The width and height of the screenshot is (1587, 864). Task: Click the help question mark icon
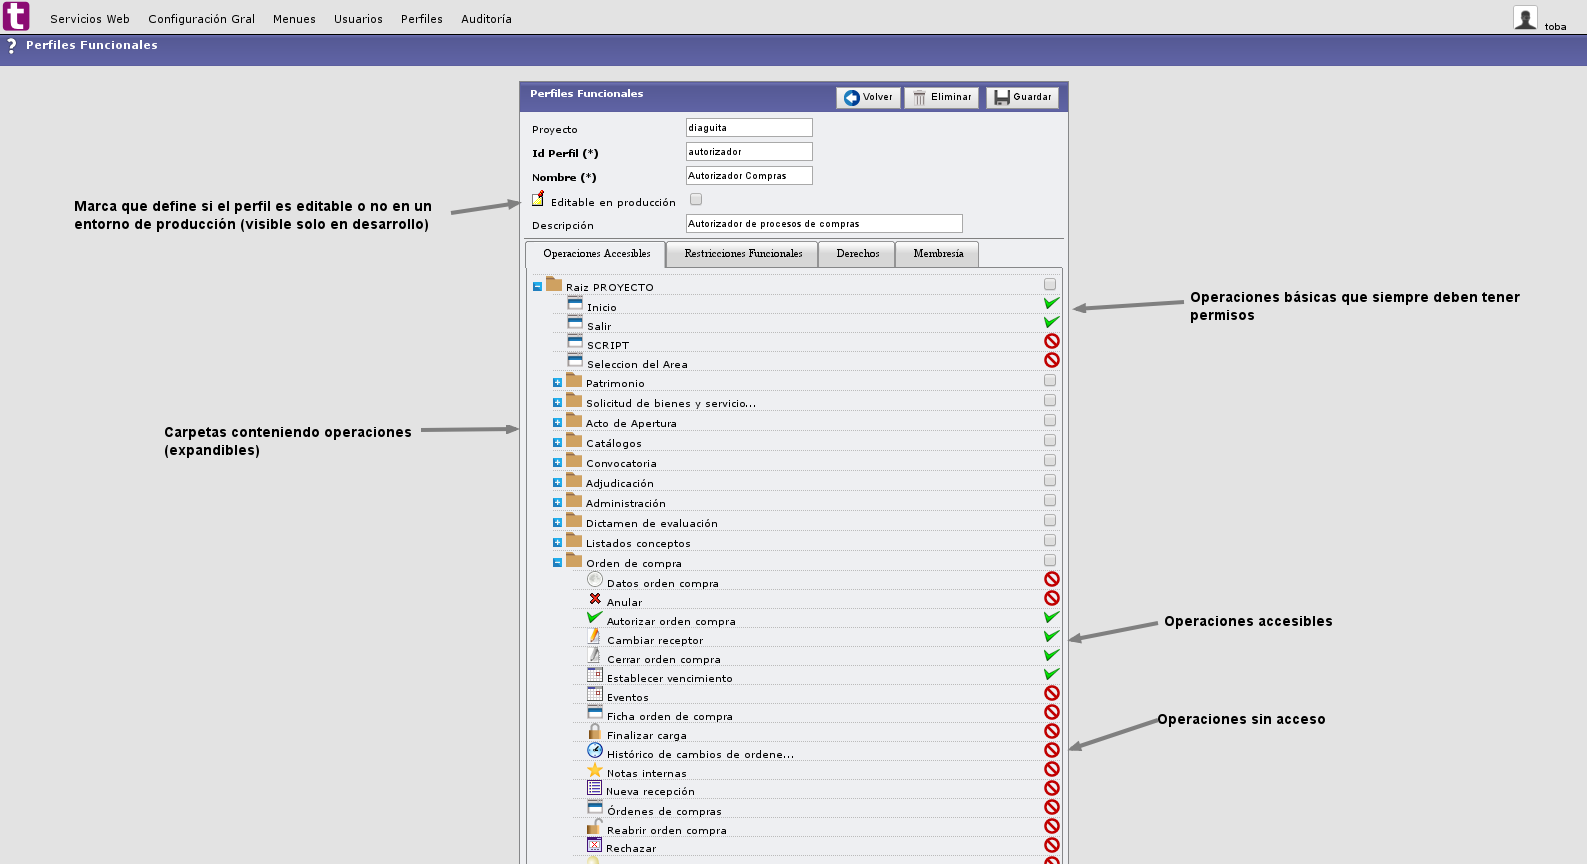11,46
